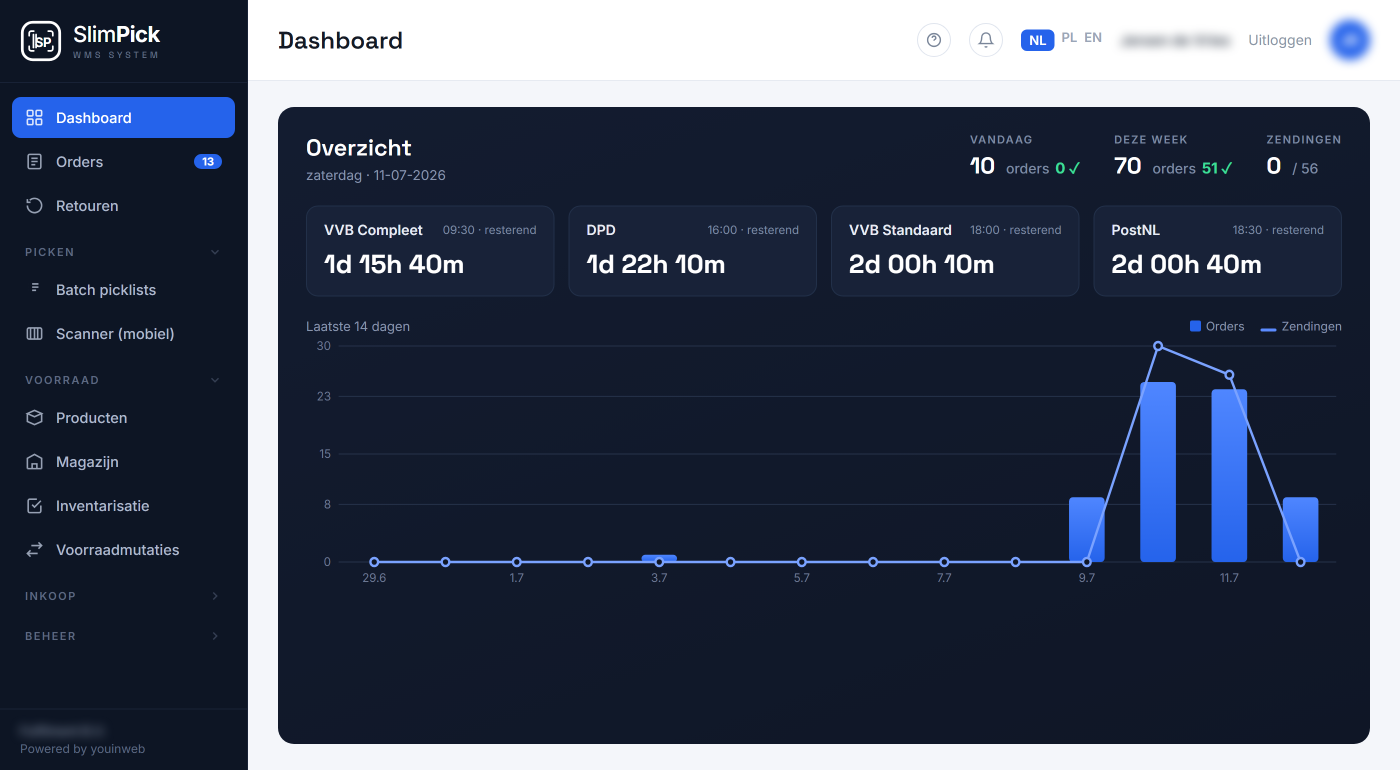Click the Batch picklists list icon
The image size is (1400, 770).
point(35,290)
